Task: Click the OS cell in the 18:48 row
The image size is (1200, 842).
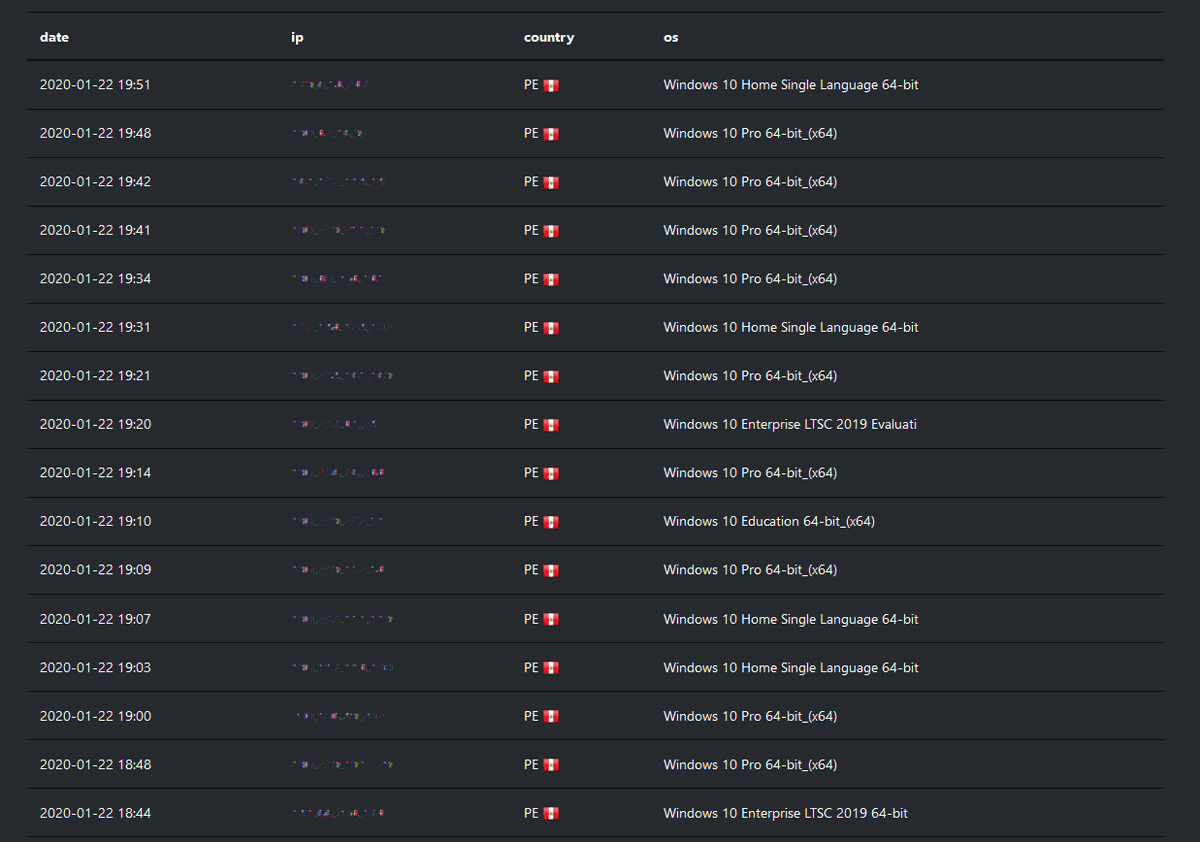Action: pyautogui.click(x=750, y=764)
